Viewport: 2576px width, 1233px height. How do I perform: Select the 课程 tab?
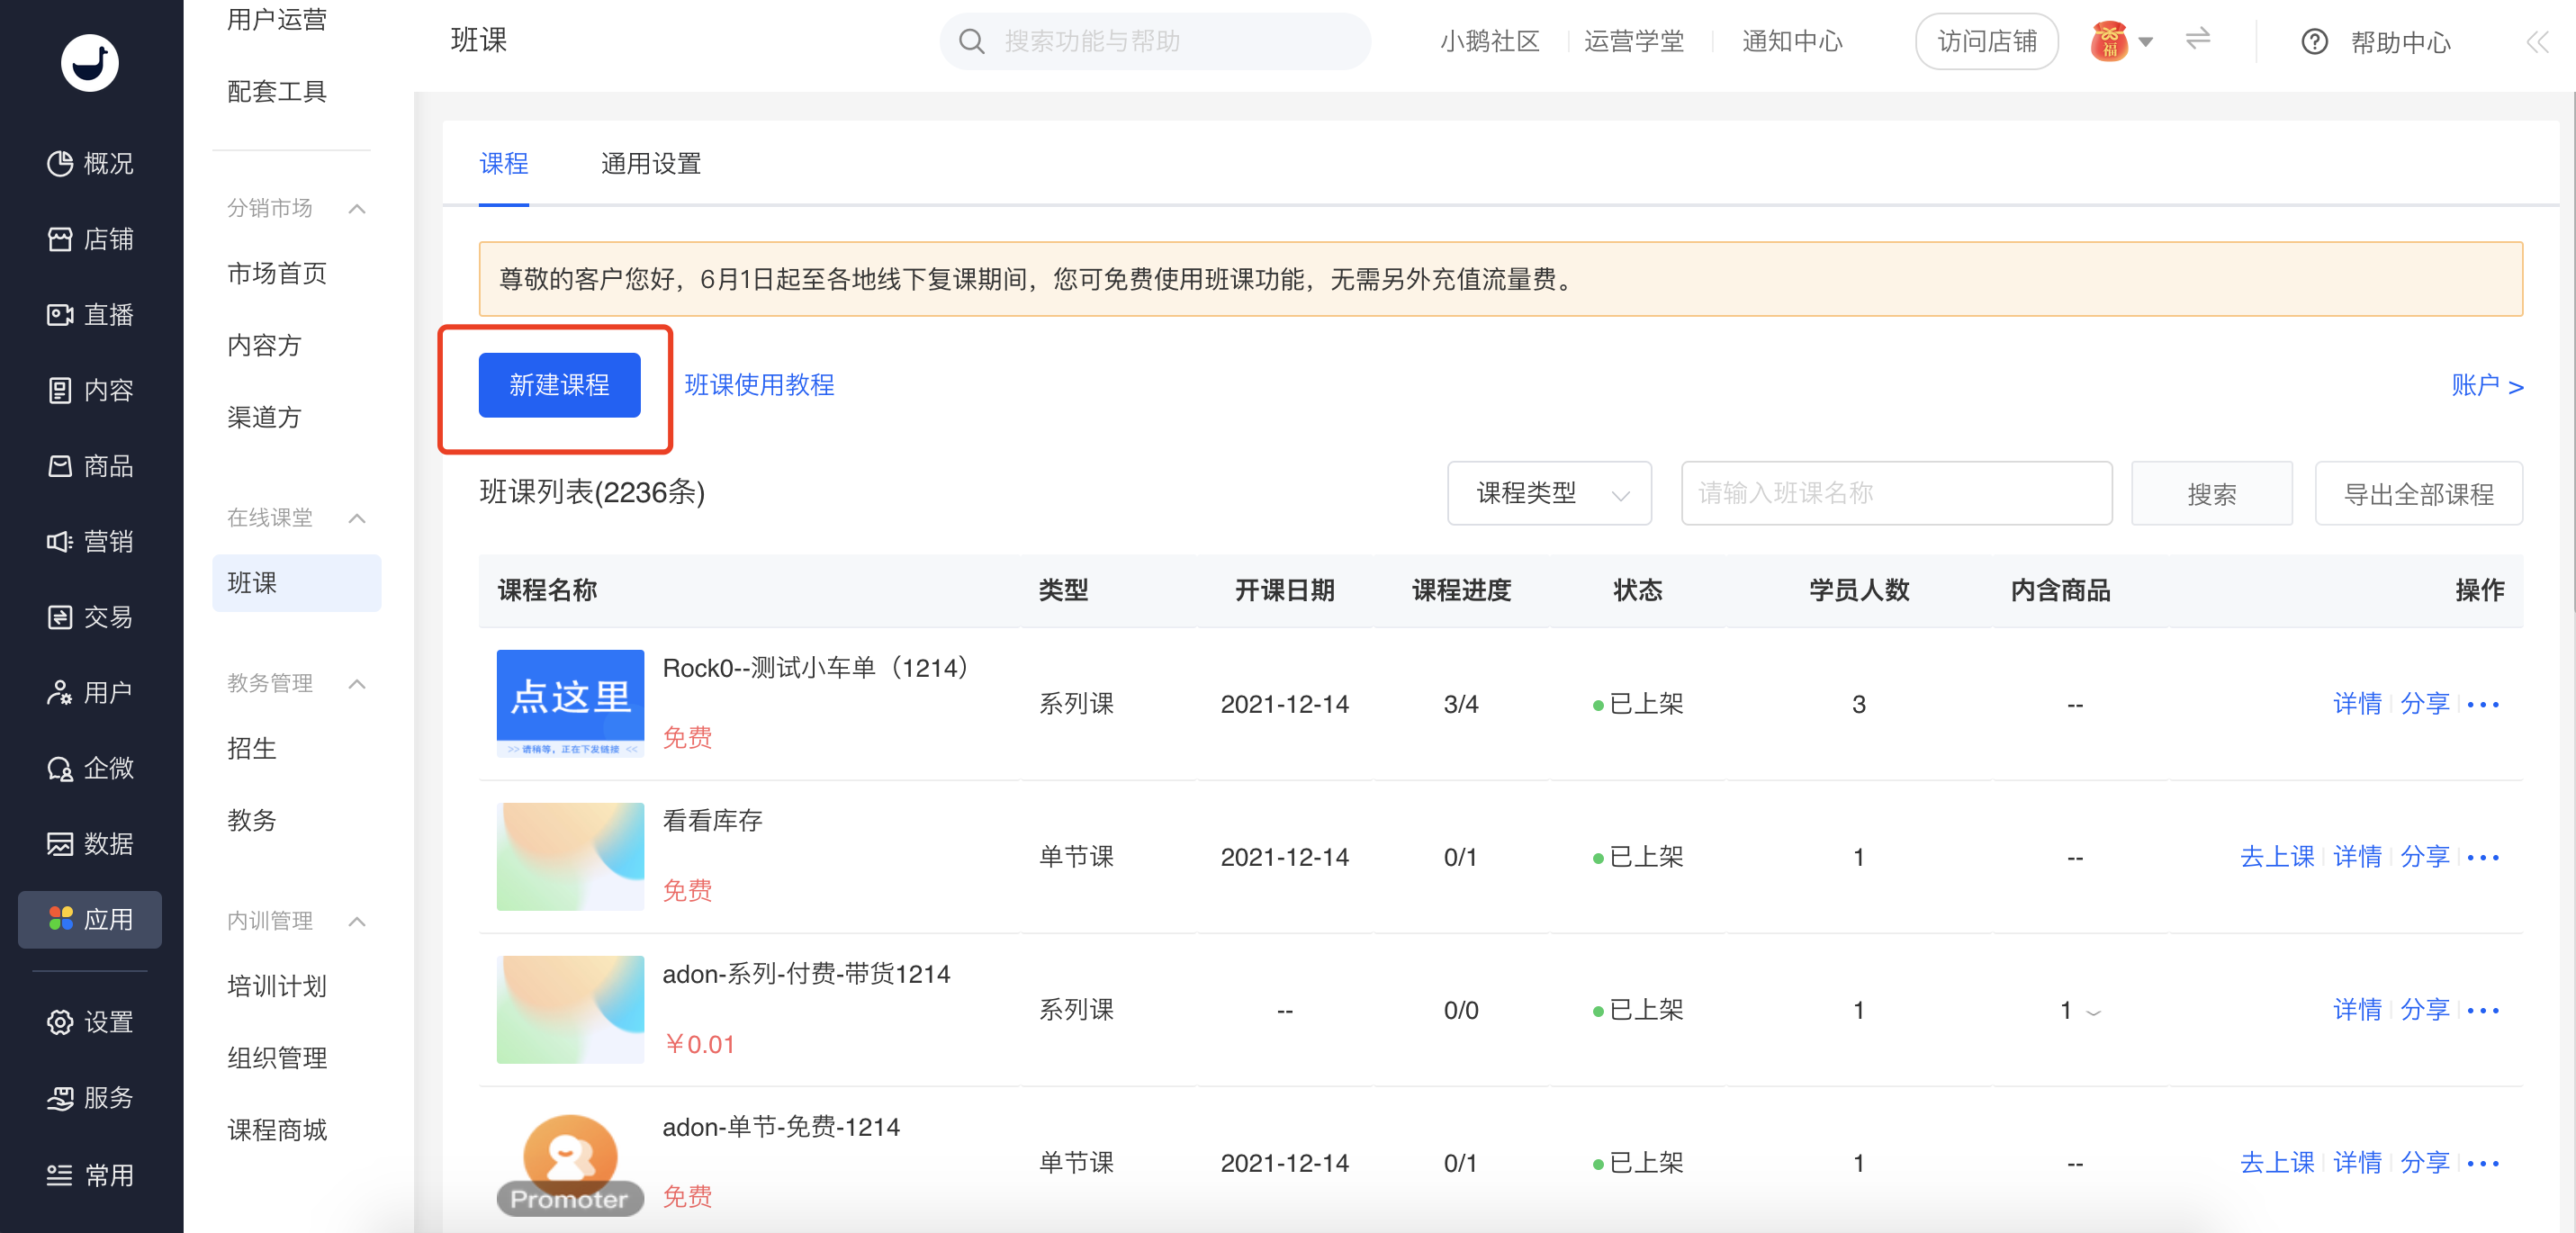504,164
